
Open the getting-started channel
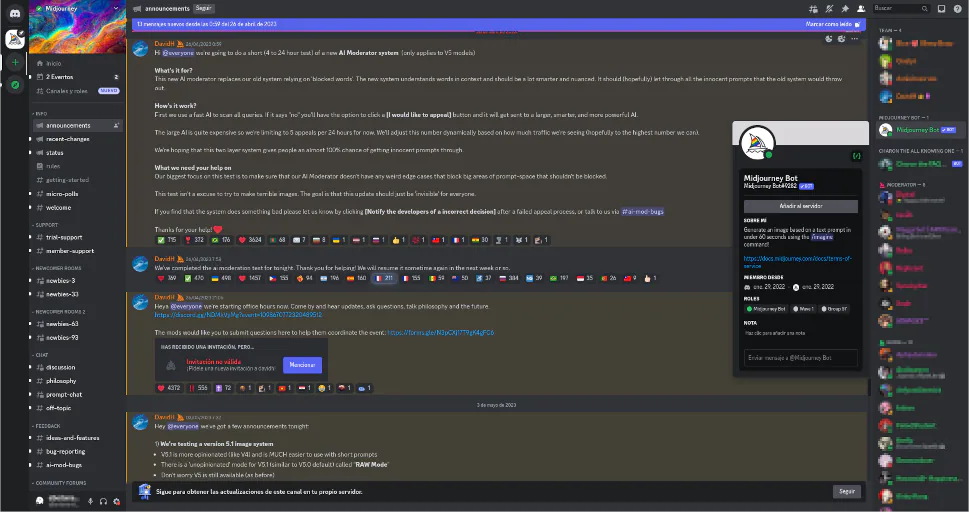77,180
